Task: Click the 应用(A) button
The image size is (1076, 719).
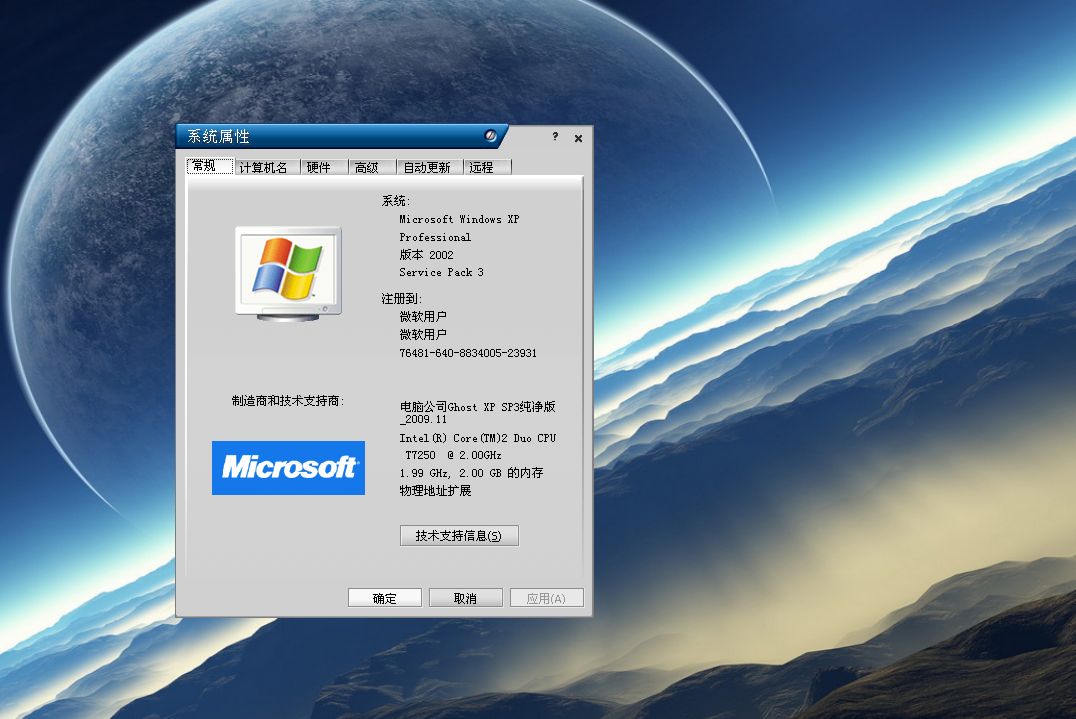Action: [x=546, y=598]
